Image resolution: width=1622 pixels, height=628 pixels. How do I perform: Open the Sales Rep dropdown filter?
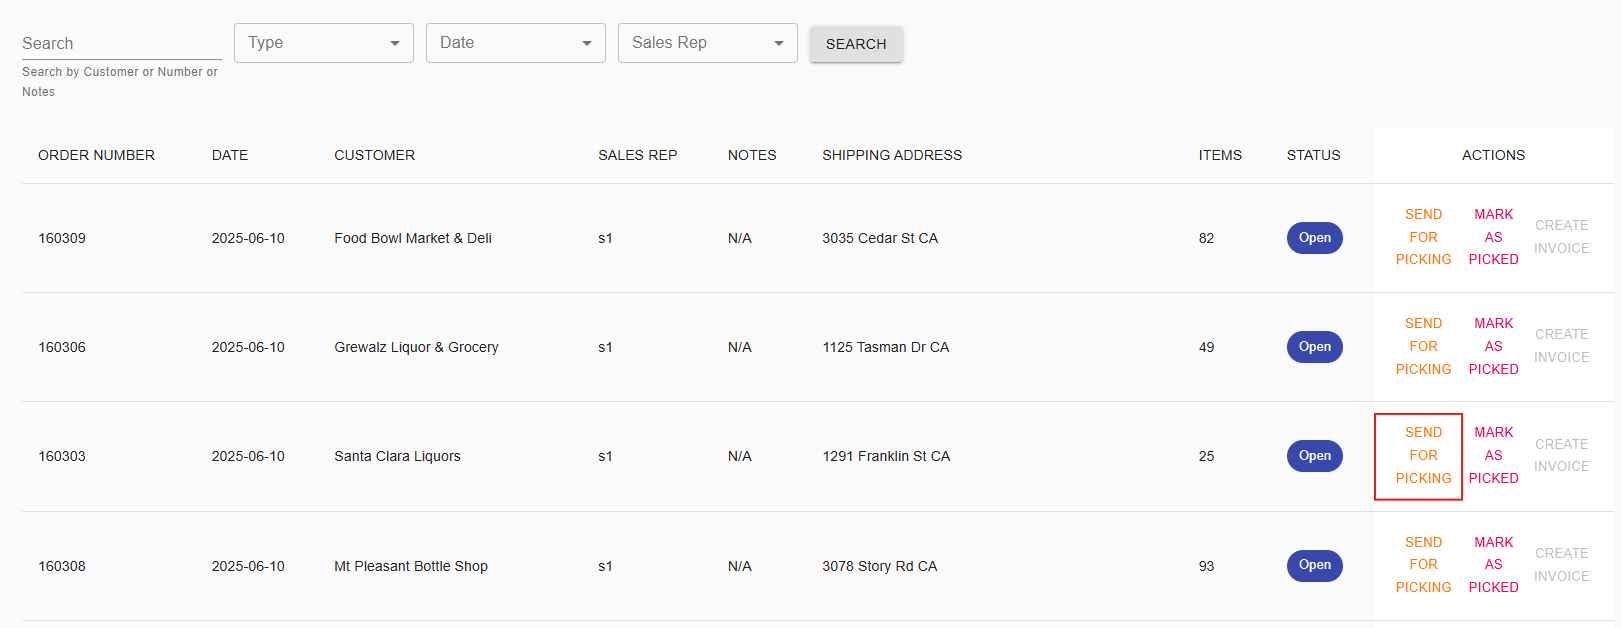(x=706, y=42)
